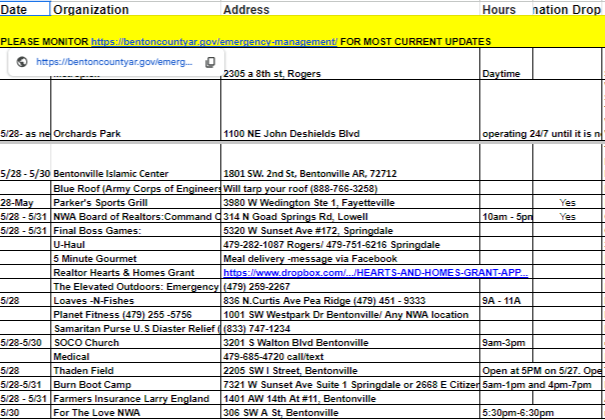Click 314 N Goad Springs Rd cell
This screenshot has width=605, height=420.
(350, 216)
